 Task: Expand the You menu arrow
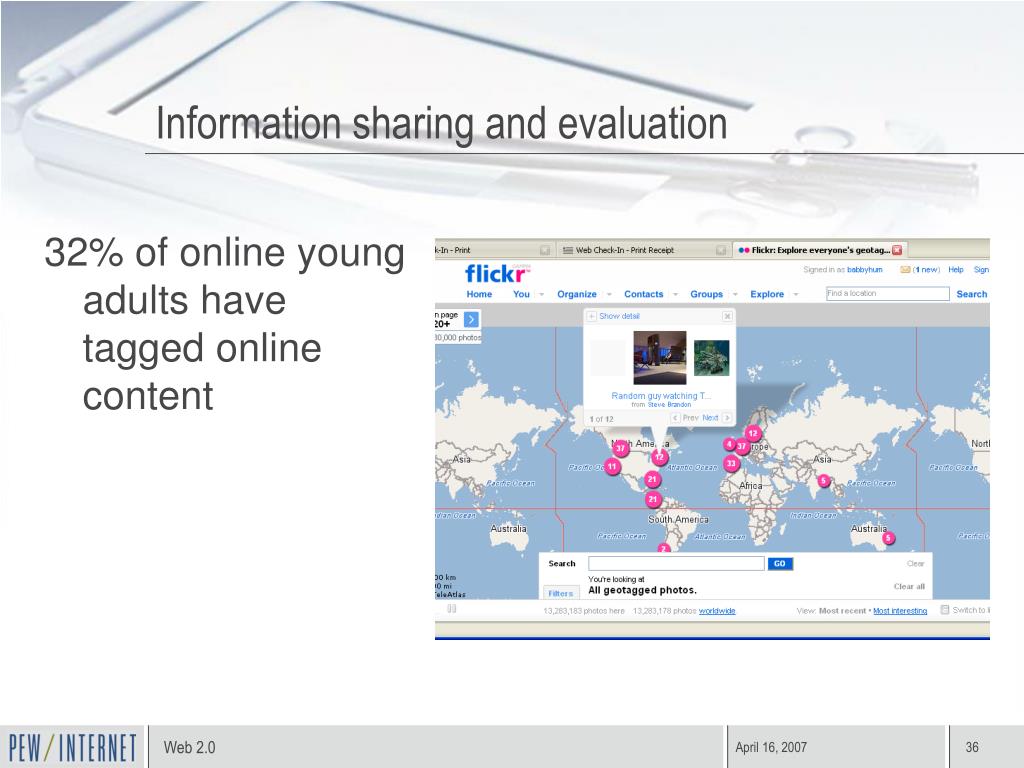pos(541,295)
